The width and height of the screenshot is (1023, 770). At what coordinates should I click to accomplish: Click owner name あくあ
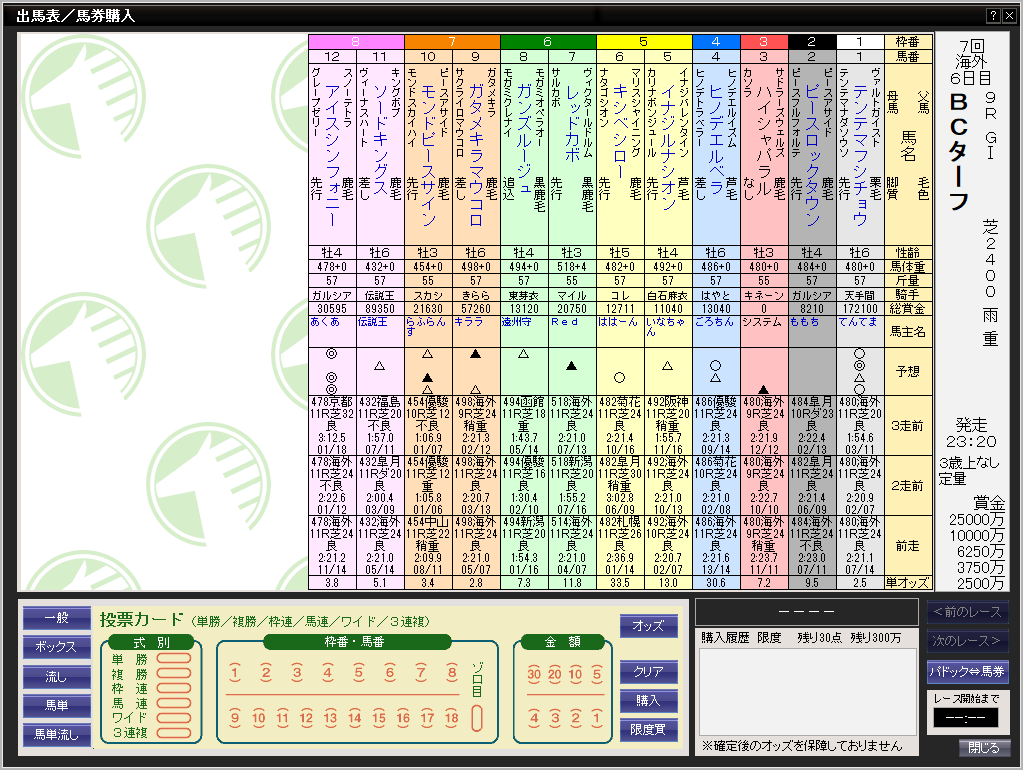pos(325,322)
